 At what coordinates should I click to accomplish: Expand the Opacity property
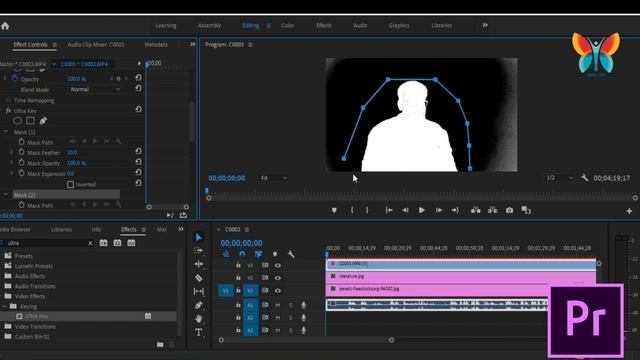(5, 78)
